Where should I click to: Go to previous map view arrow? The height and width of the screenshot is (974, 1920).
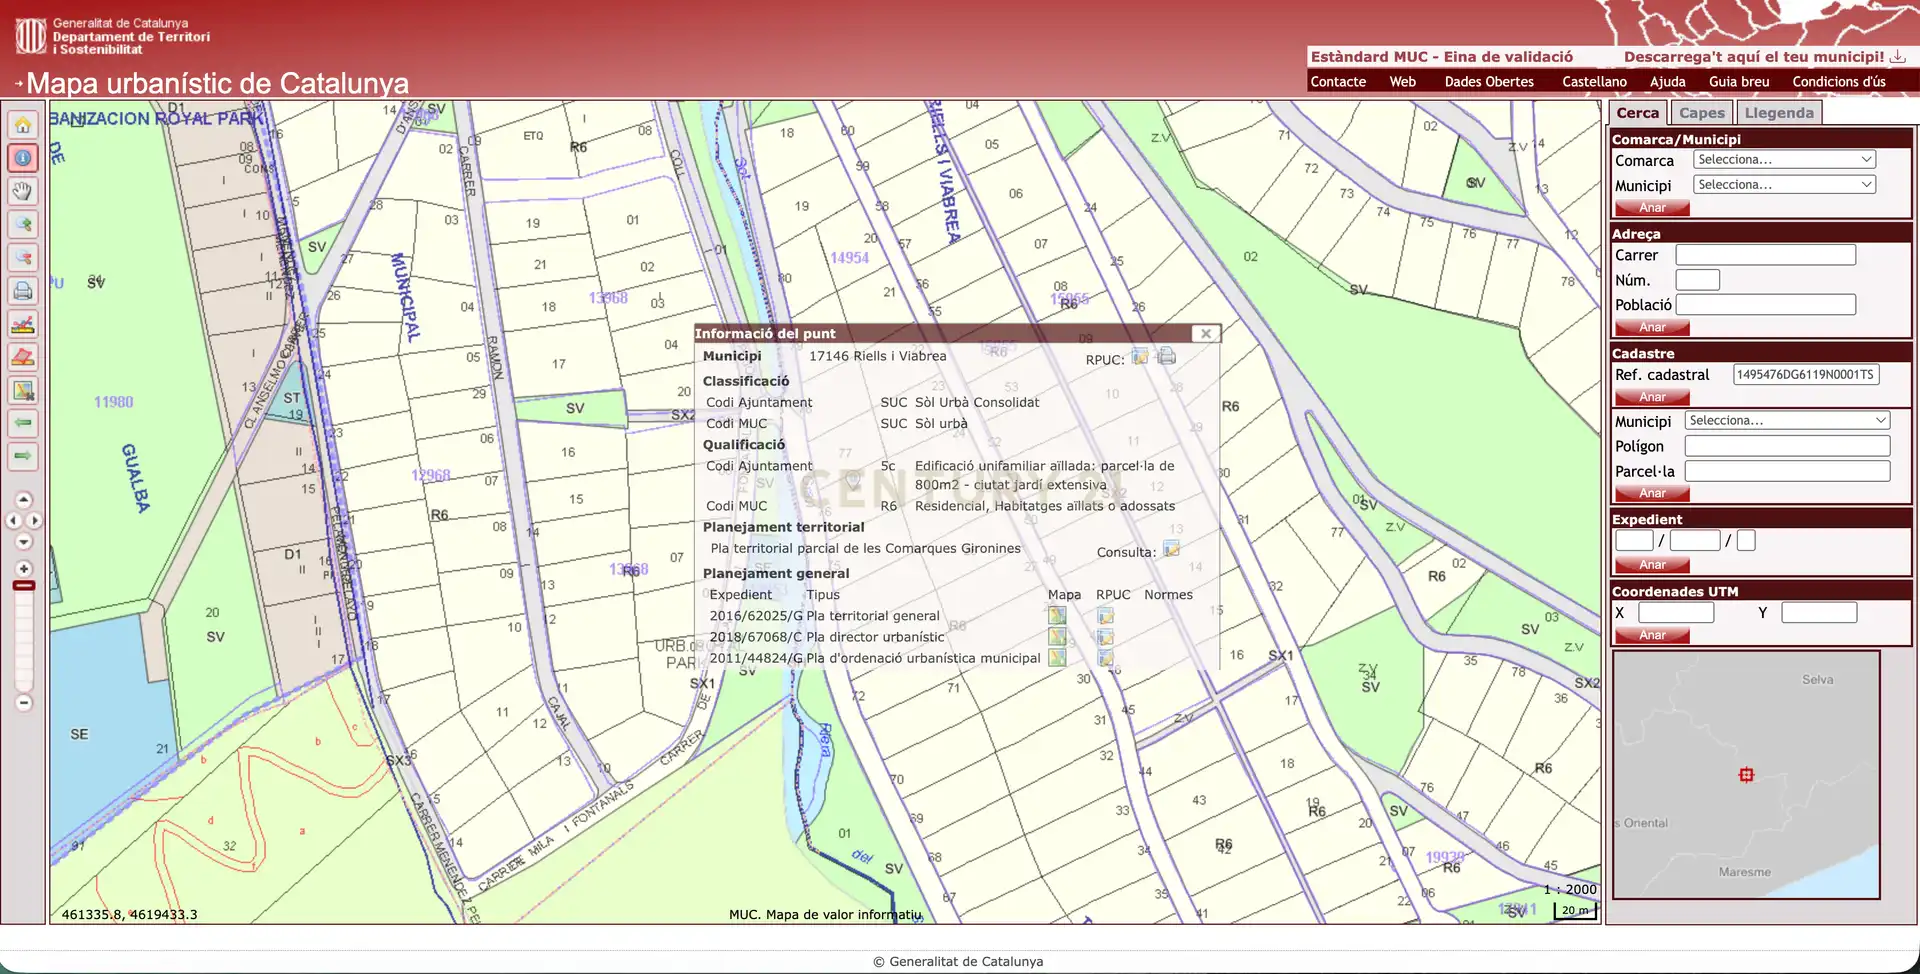[x=23, y=423]
